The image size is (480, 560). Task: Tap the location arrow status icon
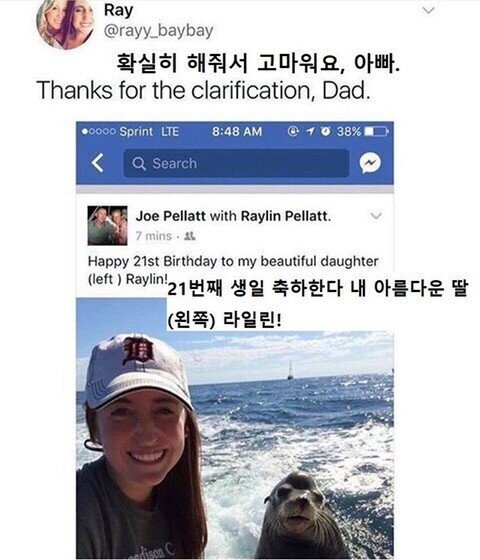310,131
